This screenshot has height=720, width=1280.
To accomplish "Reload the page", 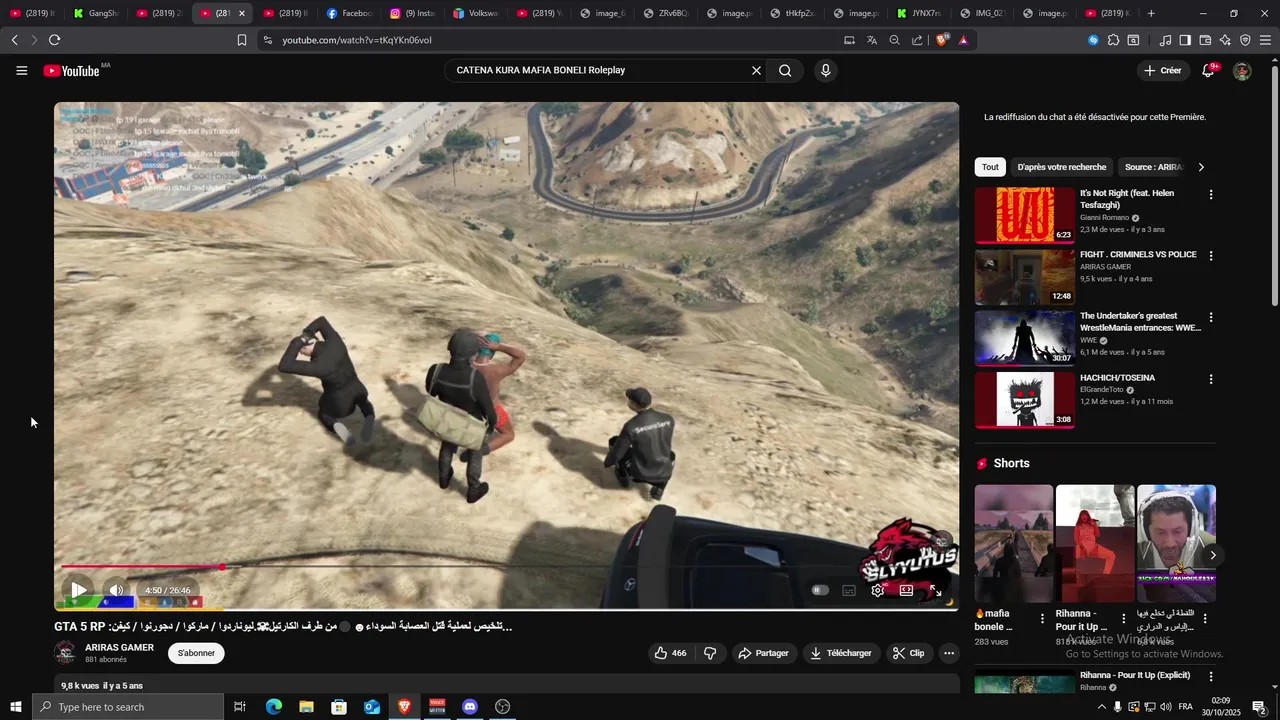I will [x=54, y=40].
